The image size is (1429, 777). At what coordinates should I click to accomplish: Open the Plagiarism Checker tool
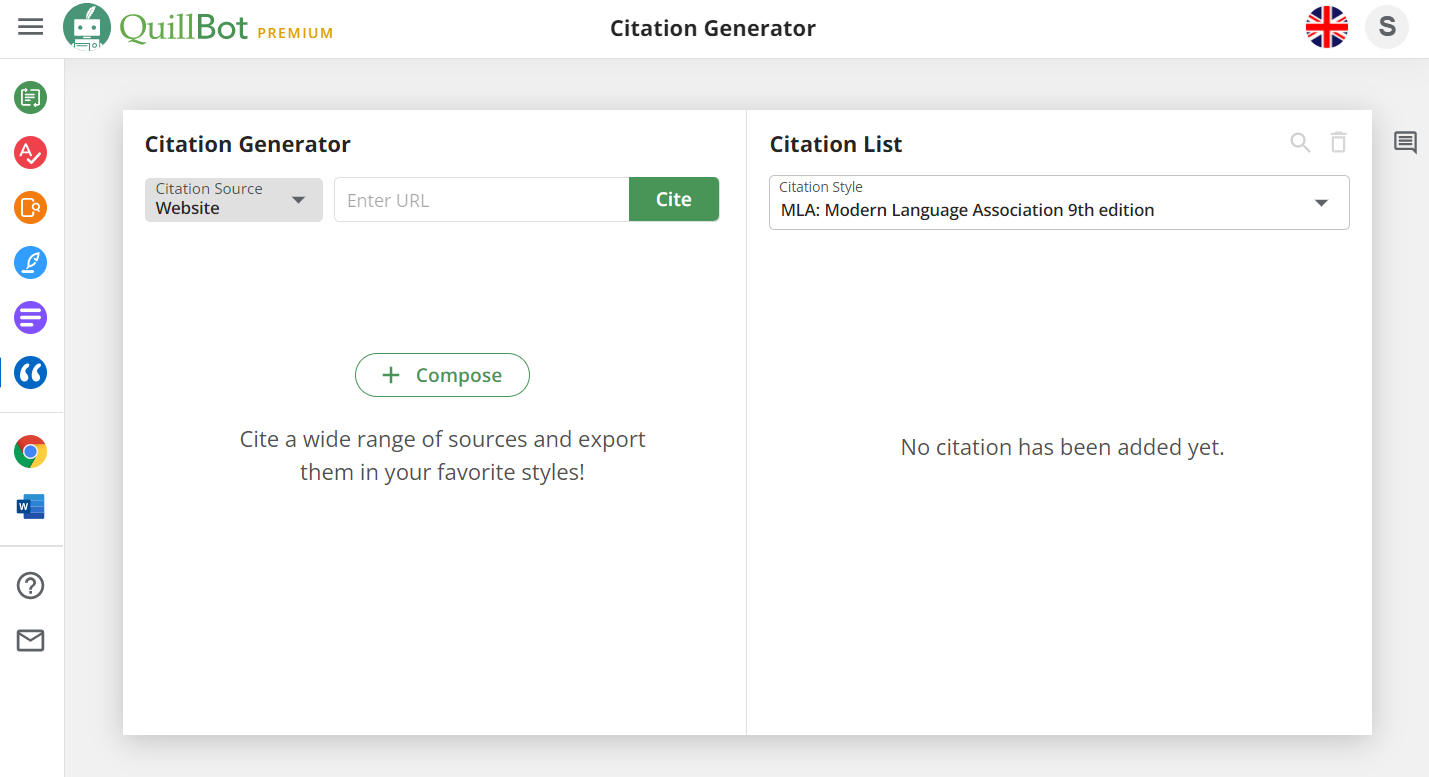coord(30,208)
